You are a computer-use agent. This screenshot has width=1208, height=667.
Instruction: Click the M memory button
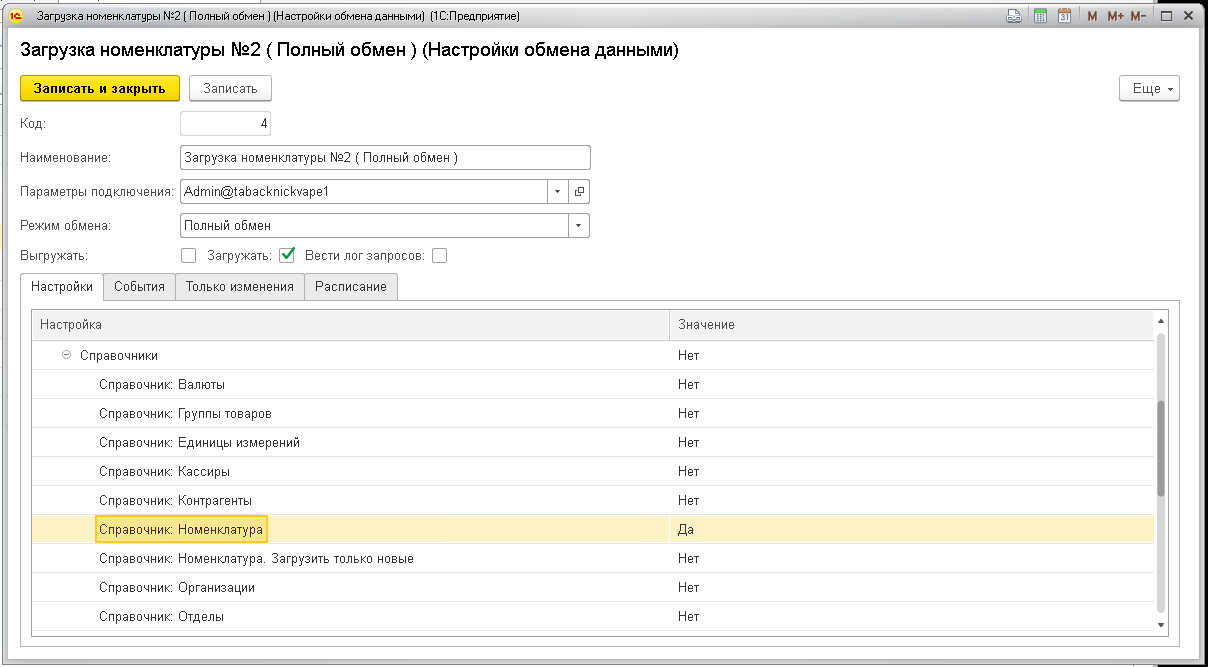[x=1092, y=16]
